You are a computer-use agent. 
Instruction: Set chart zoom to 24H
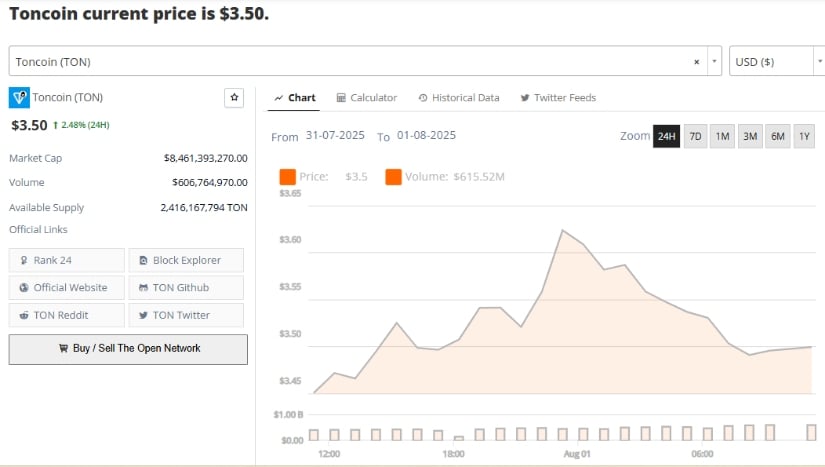point(666,136)
